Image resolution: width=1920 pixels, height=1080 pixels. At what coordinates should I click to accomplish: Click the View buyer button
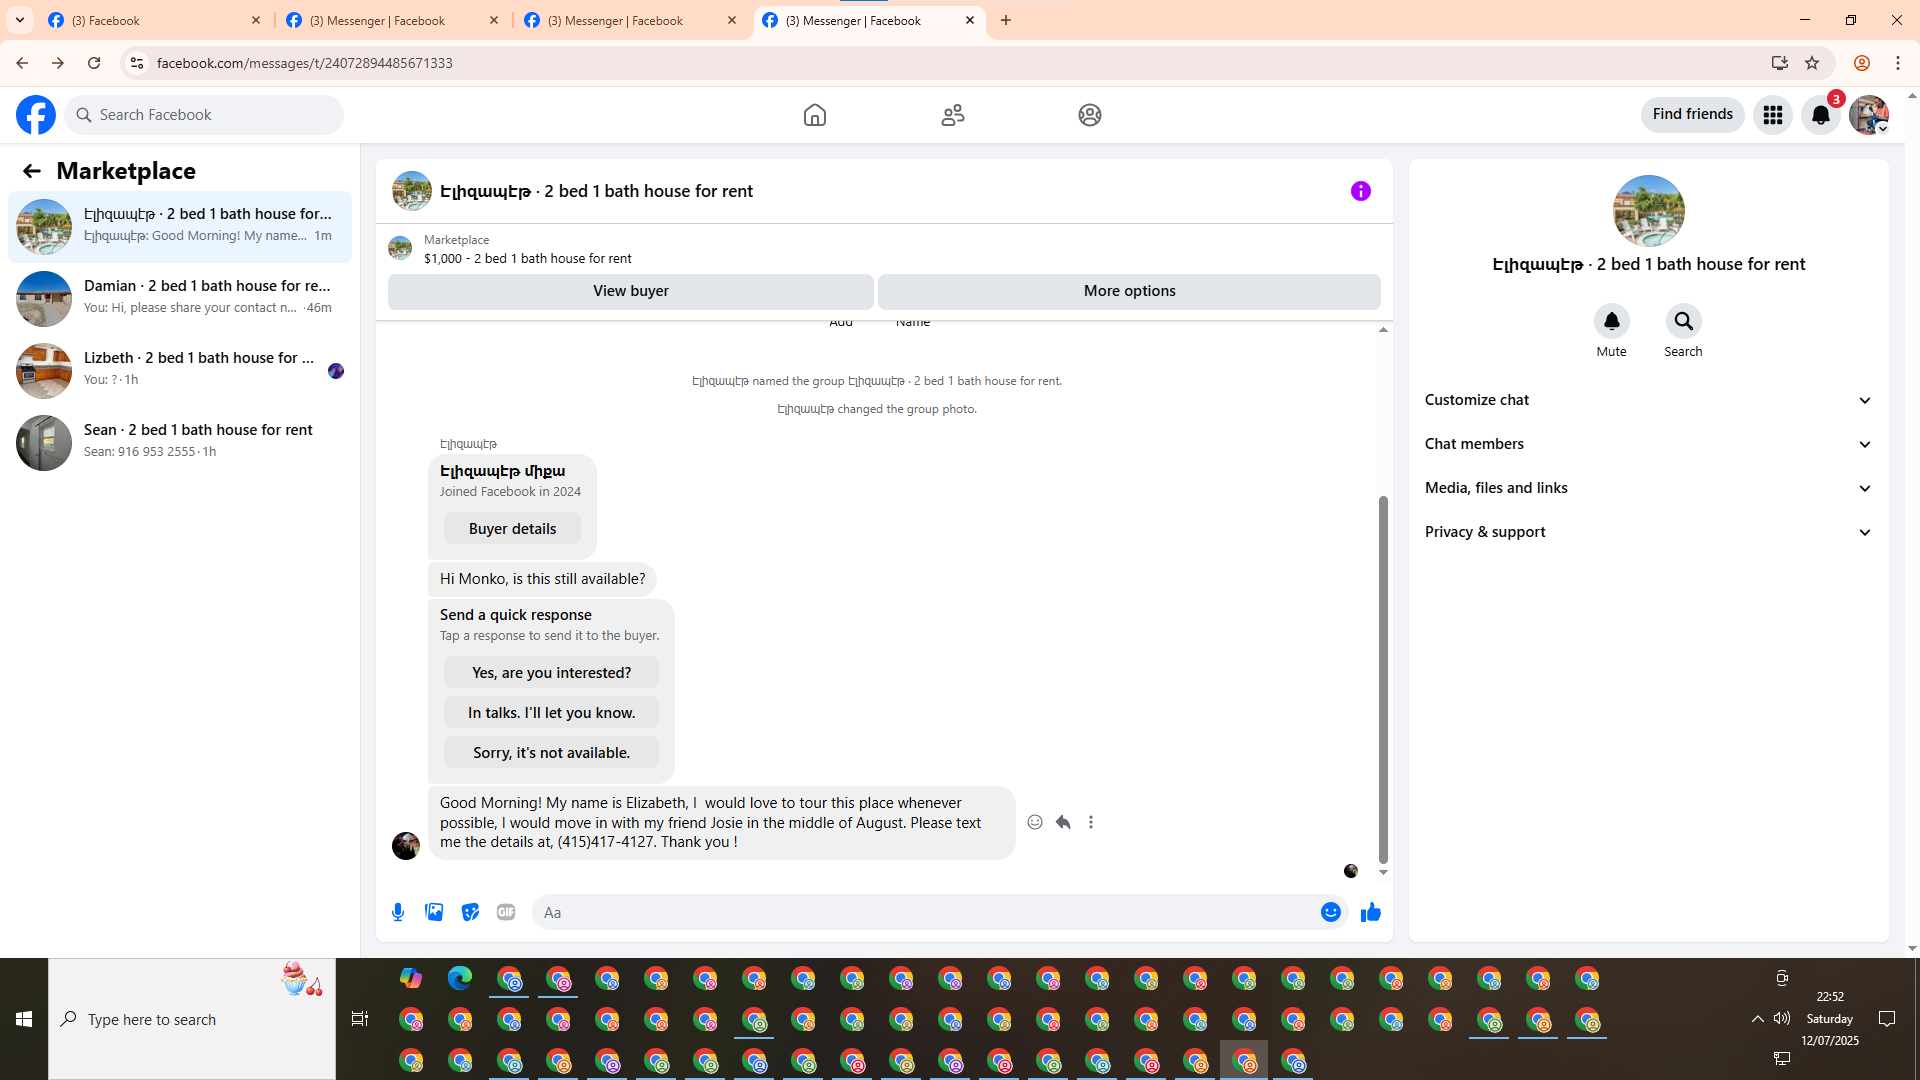tap(630, 291)
